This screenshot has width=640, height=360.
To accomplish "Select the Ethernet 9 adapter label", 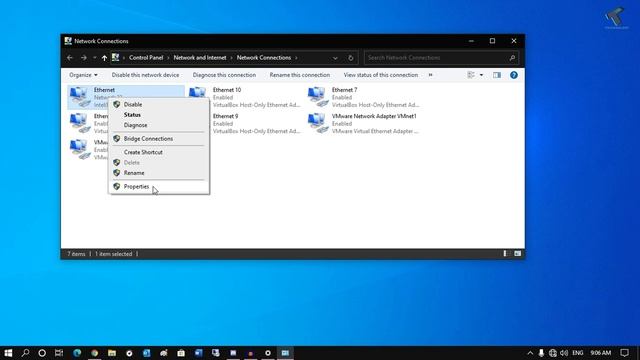I will (x=225, y=116).
